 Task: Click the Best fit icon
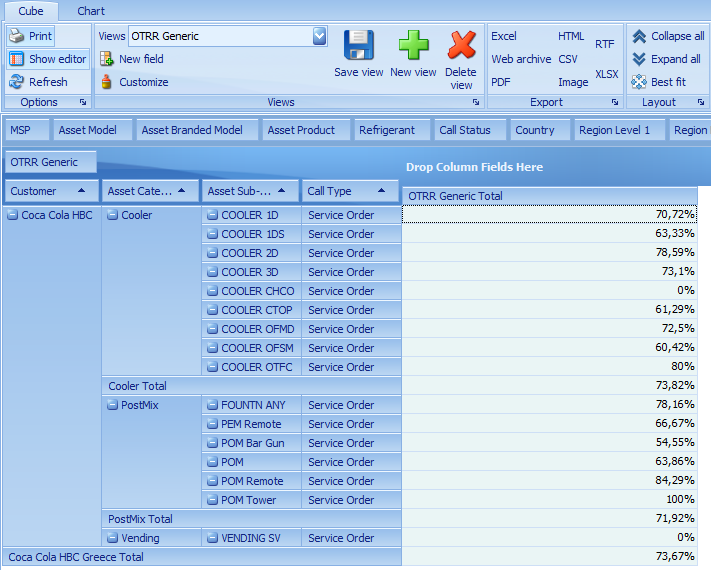(639, 82)
